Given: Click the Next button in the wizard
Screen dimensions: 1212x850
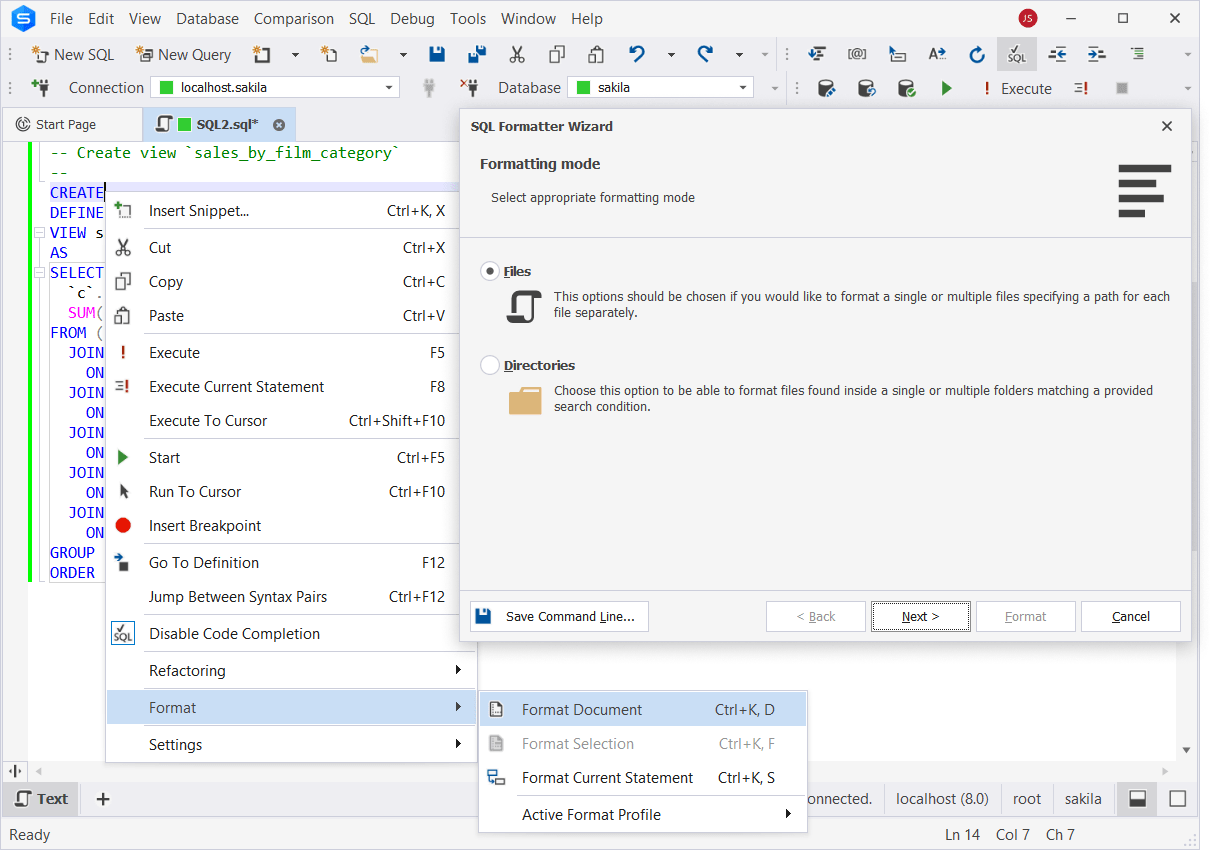Looking at the screenshot, I should pyautogui.click(x=919, y=616).
